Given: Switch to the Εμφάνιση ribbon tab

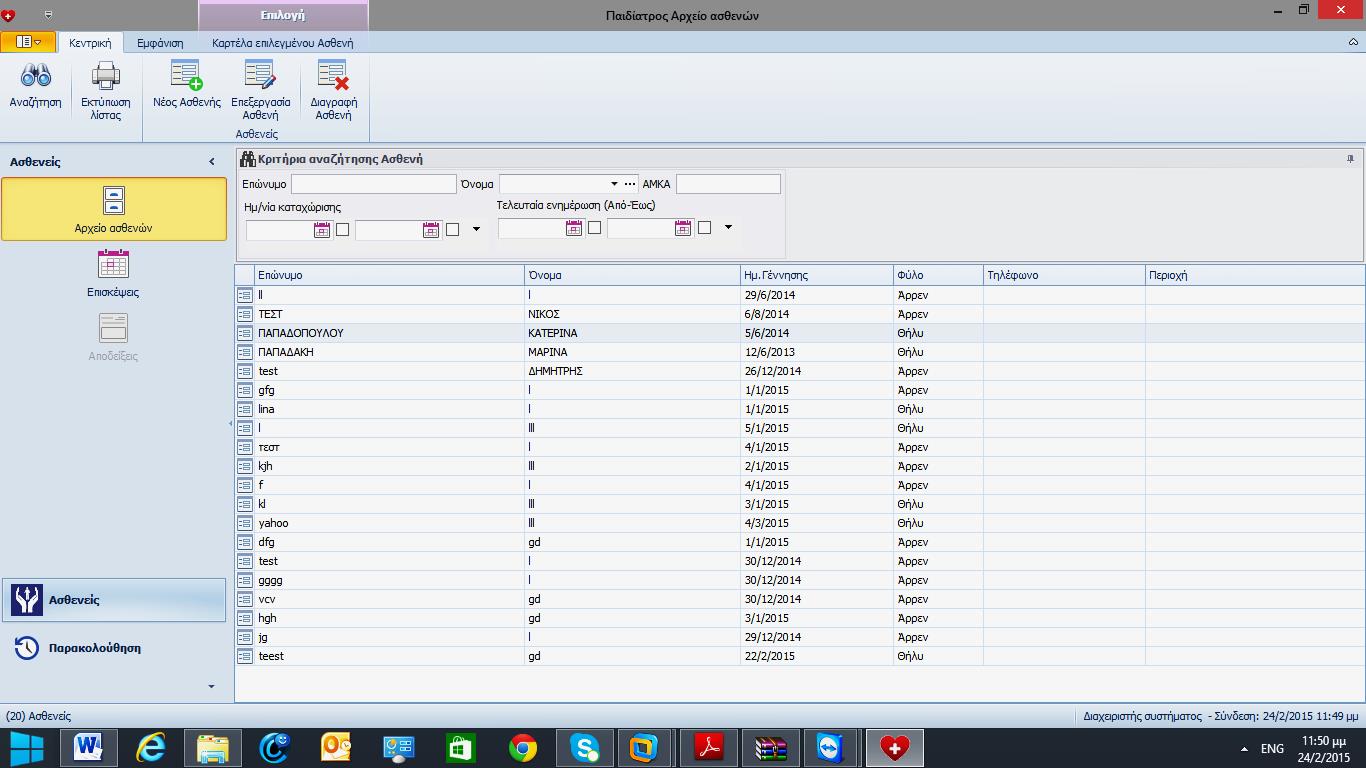Looking at the screenshot, I should [160, 43].
